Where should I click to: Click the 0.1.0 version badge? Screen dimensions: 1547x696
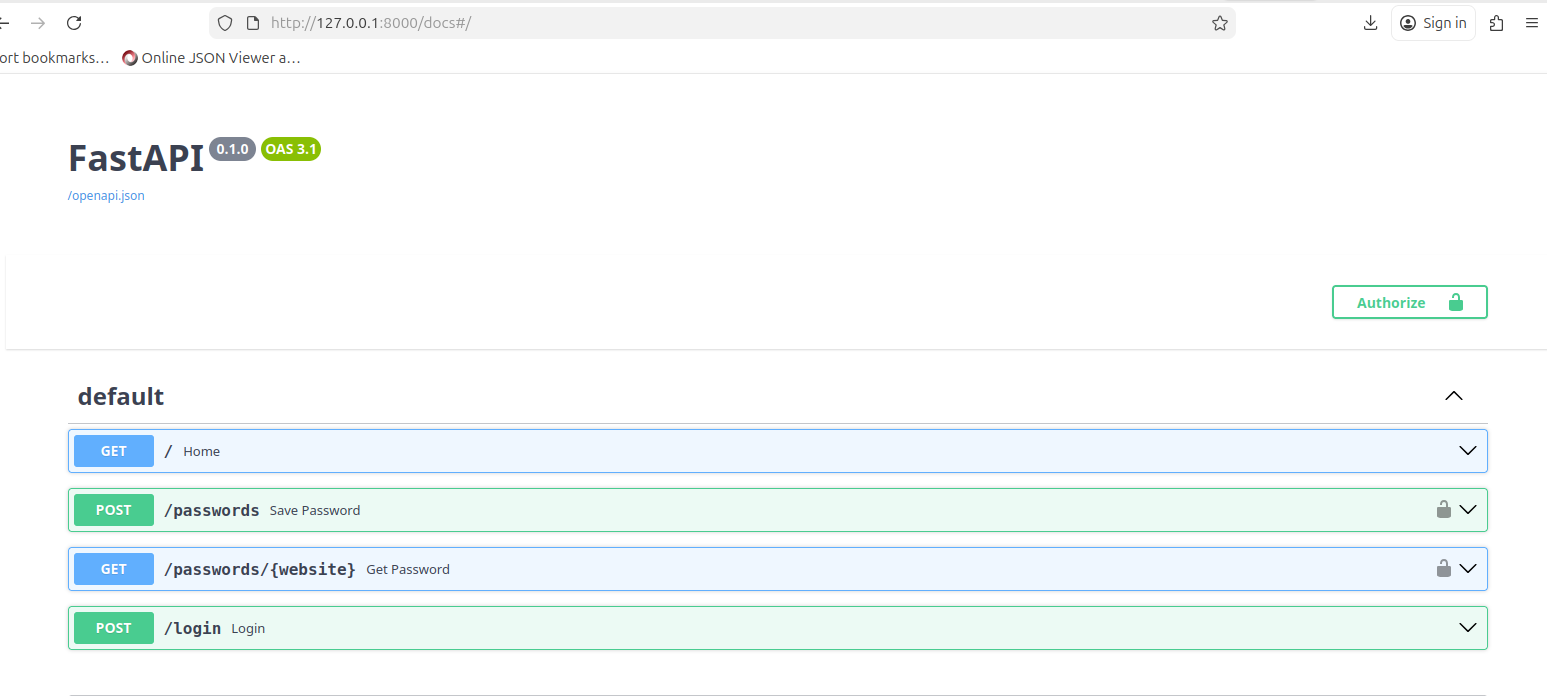tap(232, 149)
